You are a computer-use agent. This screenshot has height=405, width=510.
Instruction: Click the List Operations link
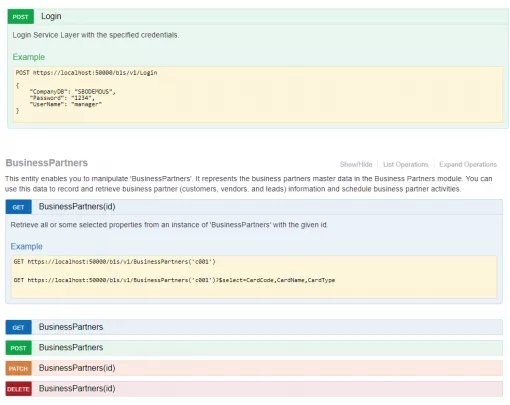point(405,164)
